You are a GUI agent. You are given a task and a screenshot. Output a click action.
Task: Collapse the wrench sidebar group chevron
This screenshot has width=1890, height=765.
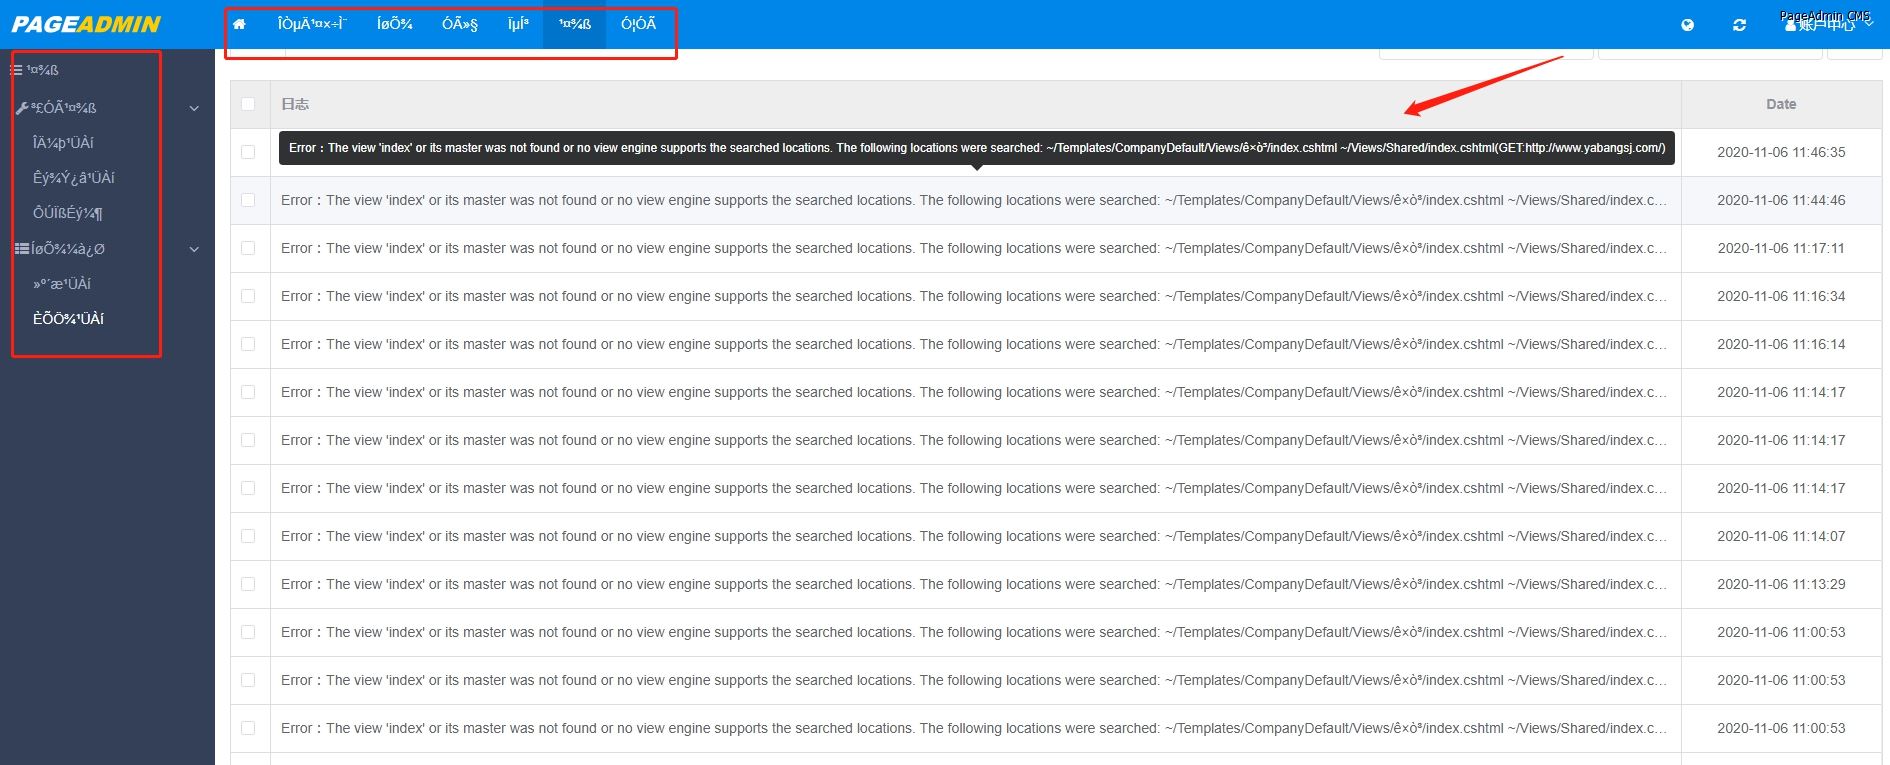[194, 108]
